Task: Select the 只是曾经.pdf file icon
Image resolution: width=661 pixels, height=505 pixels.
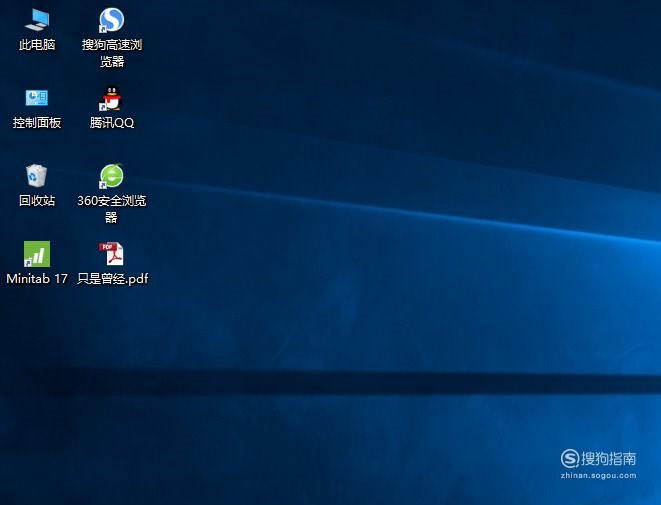Action: [x=111, y=254]
